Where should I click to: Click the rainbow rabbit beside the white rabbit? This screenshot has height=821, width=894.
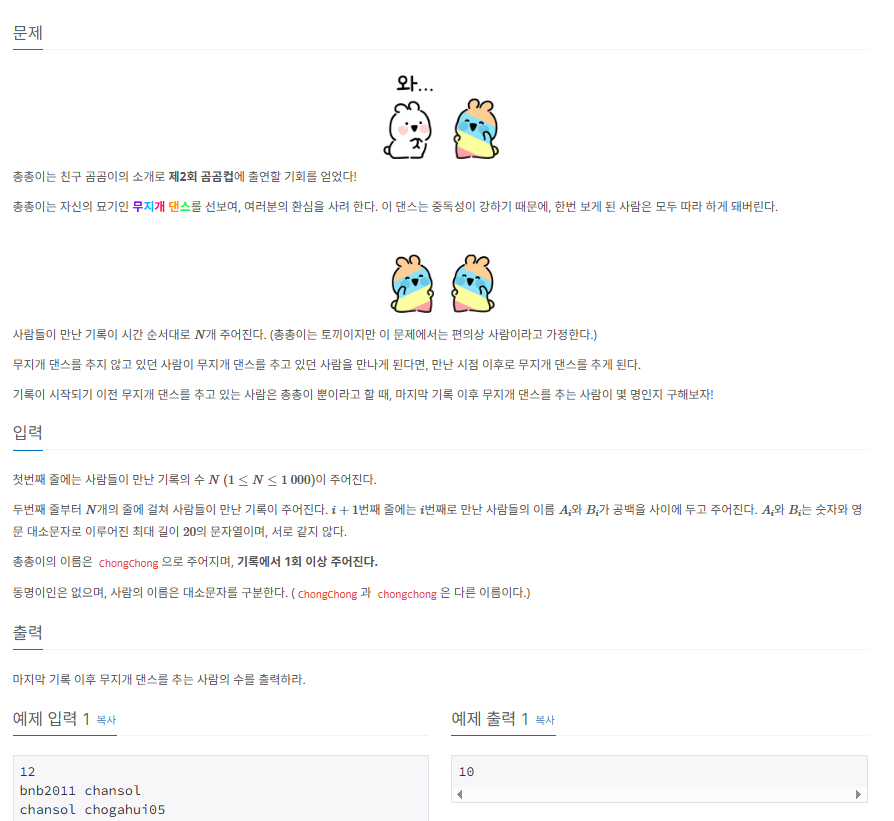pos(476,128)
